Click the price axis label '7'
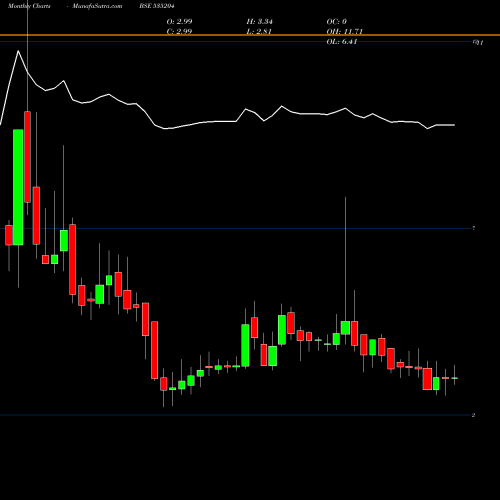This screenshot has width=500, height=500. click(474, 228)
